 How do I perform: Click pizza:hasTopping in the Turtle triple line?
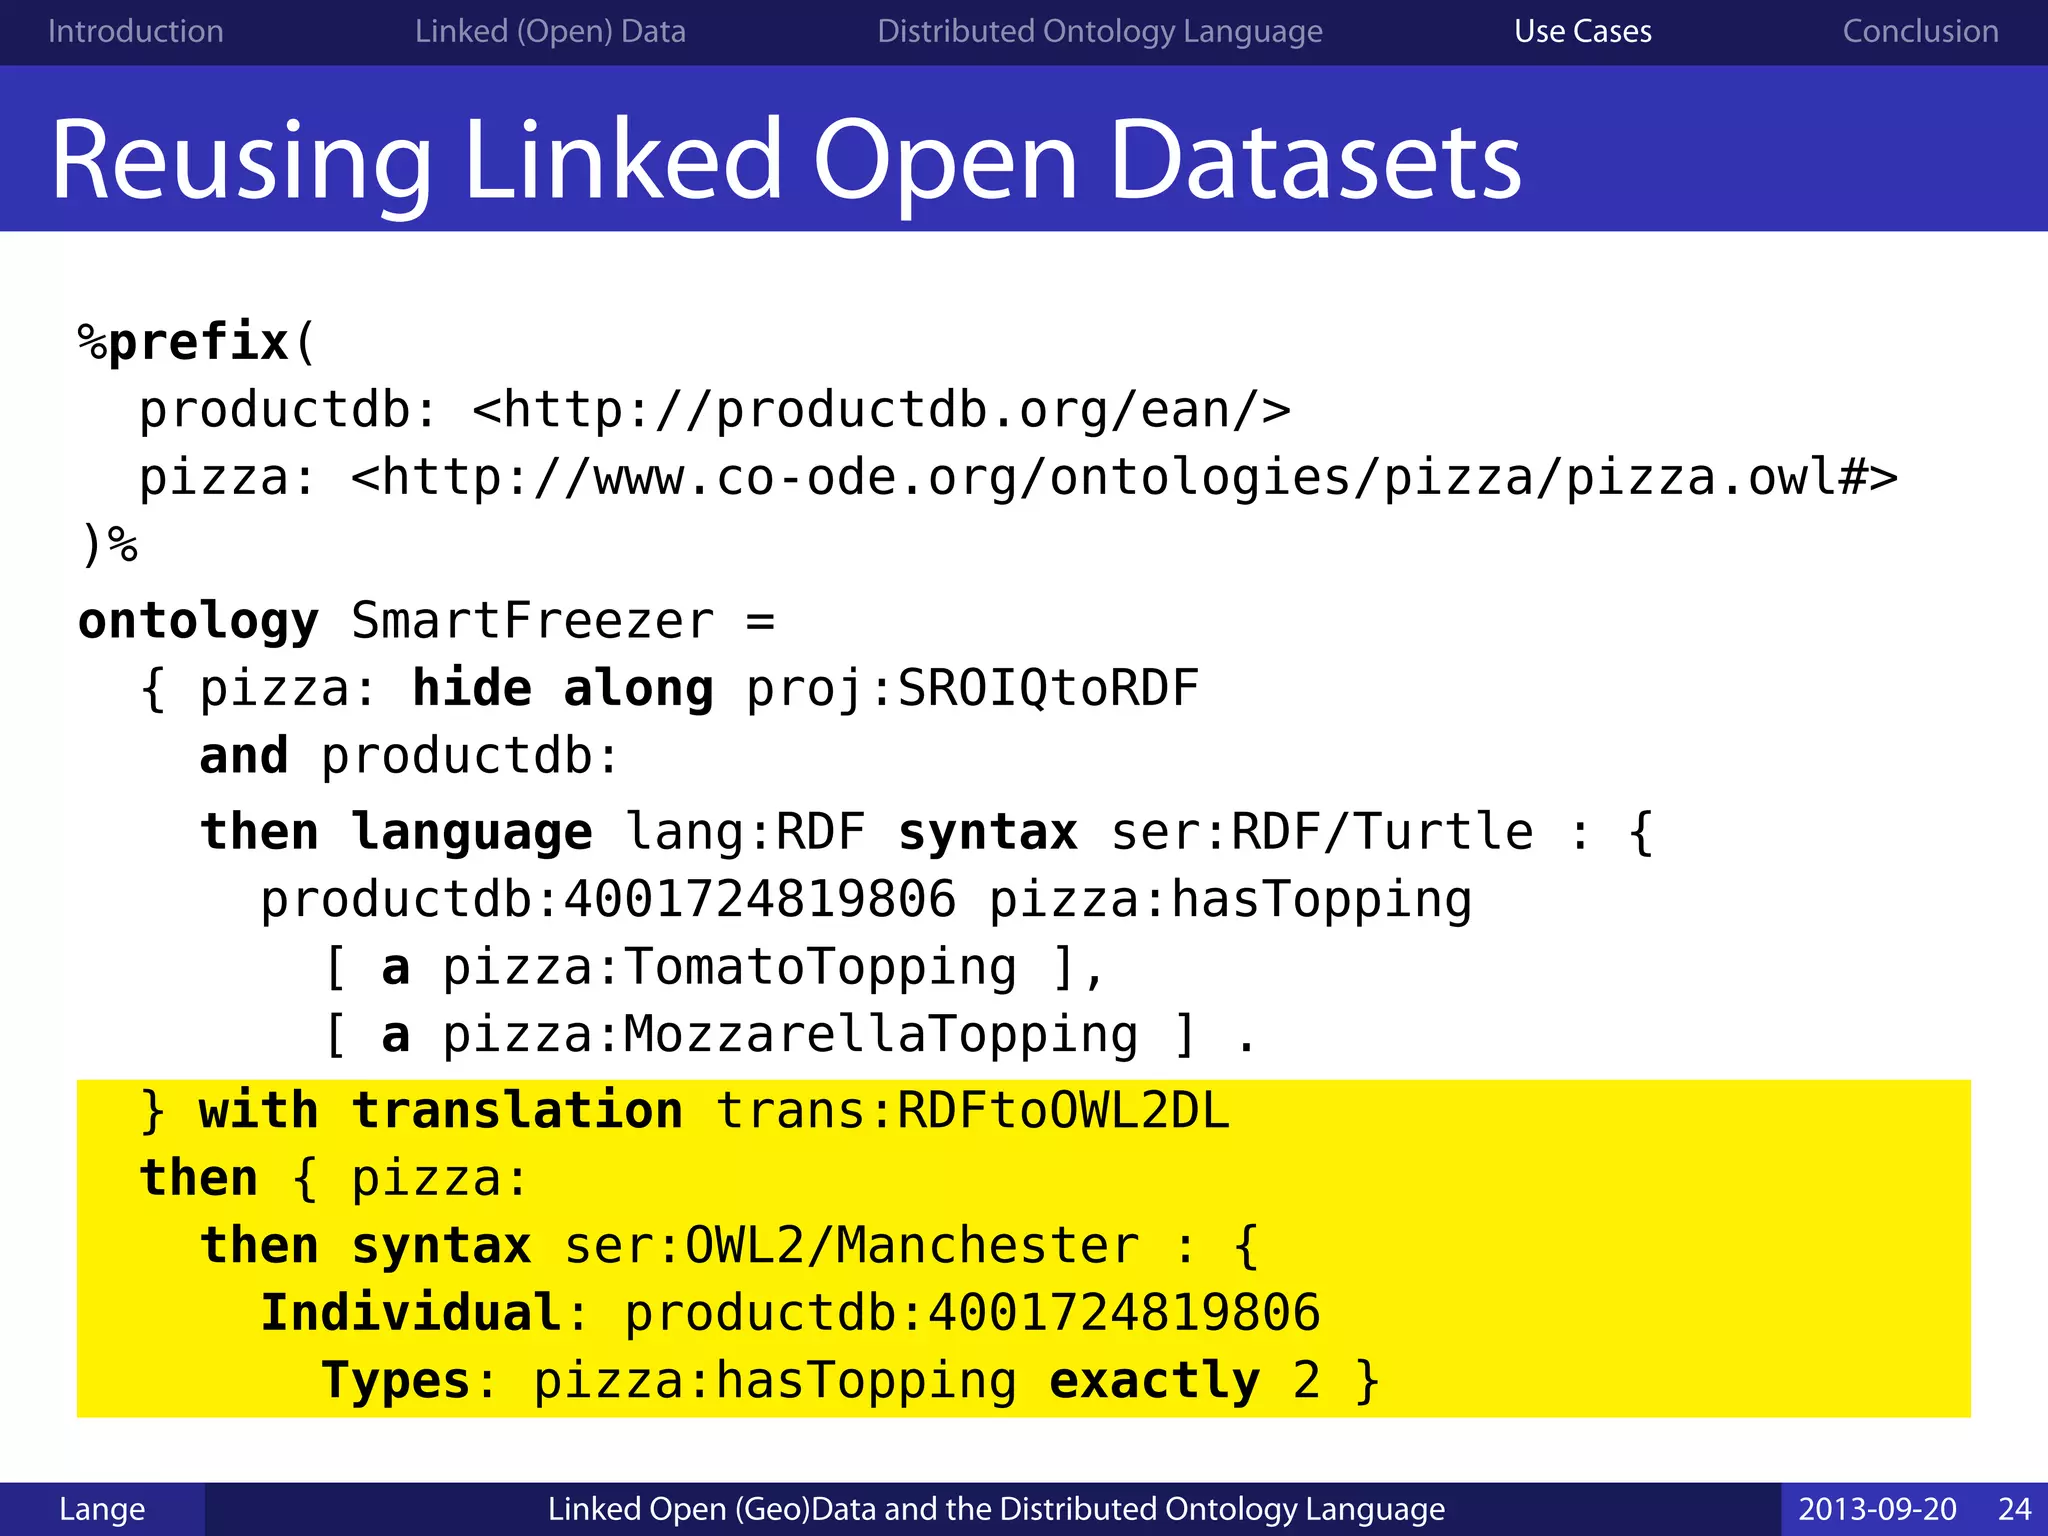pos(1230,900)
